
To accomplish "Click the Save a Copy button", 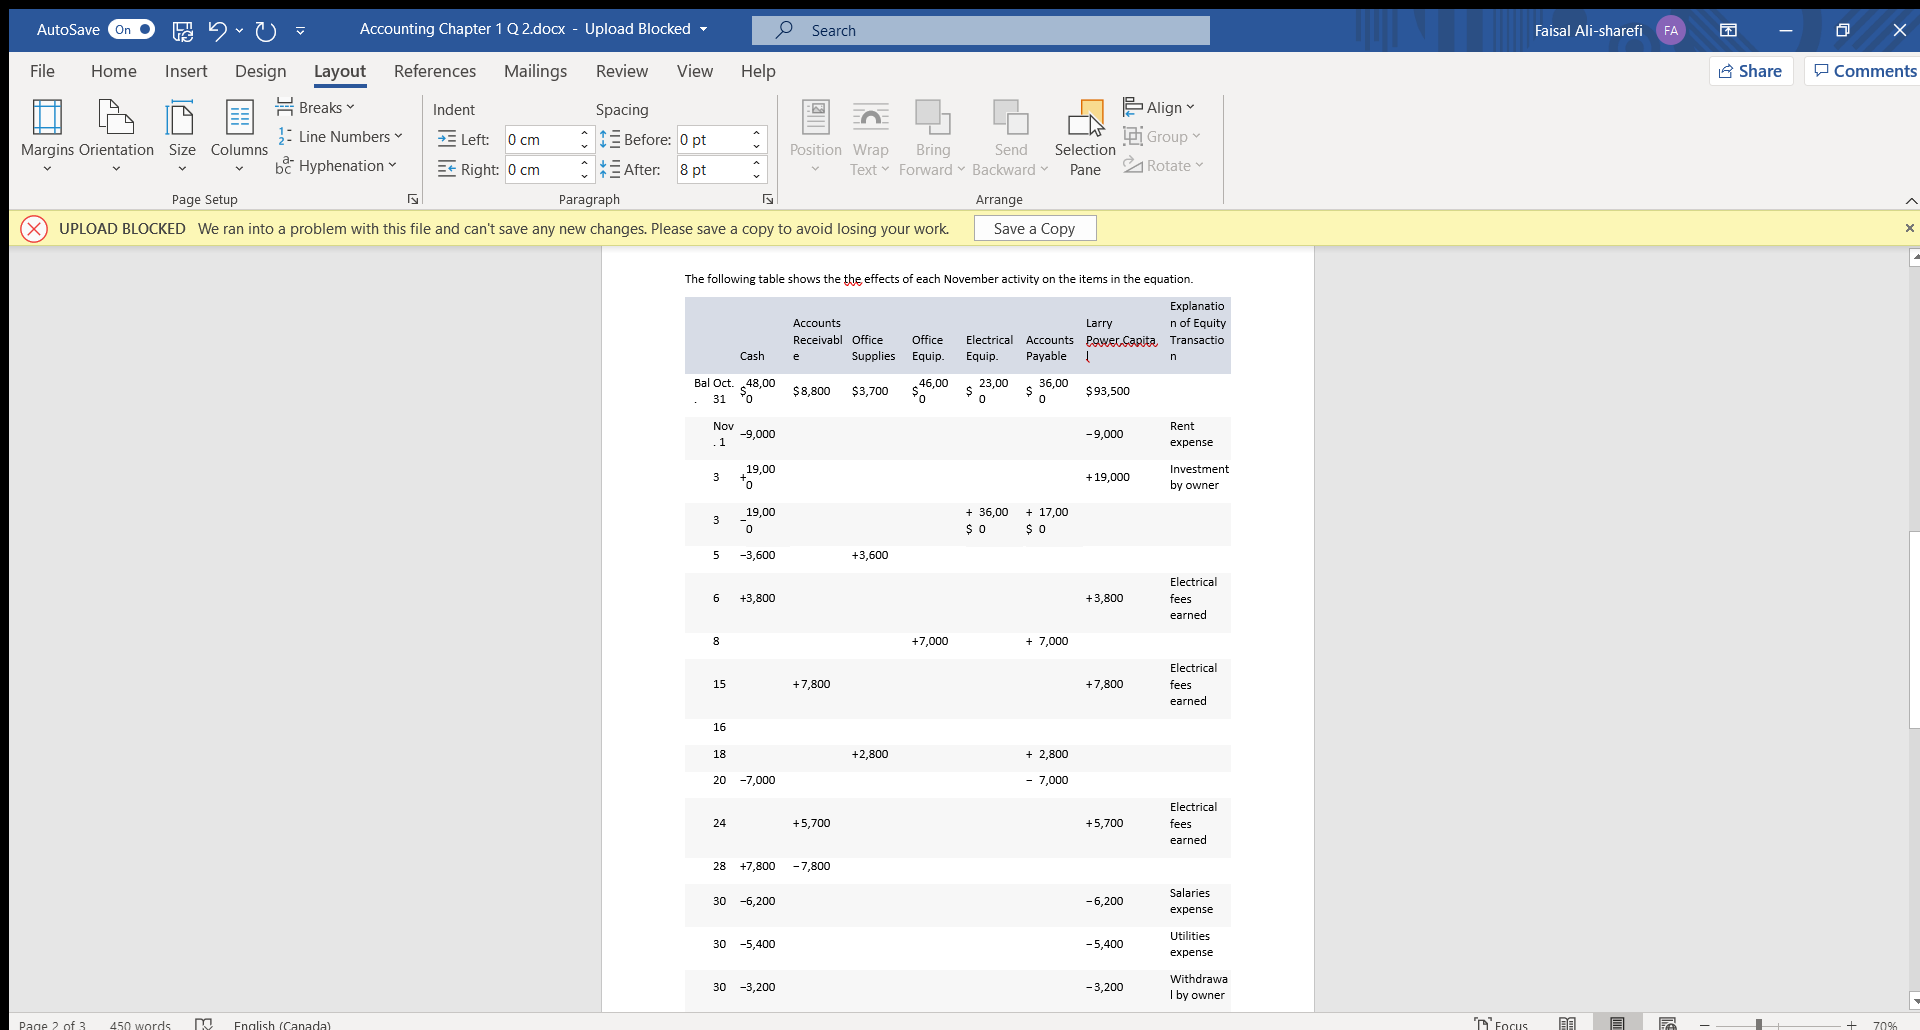I will [1034, 228].
